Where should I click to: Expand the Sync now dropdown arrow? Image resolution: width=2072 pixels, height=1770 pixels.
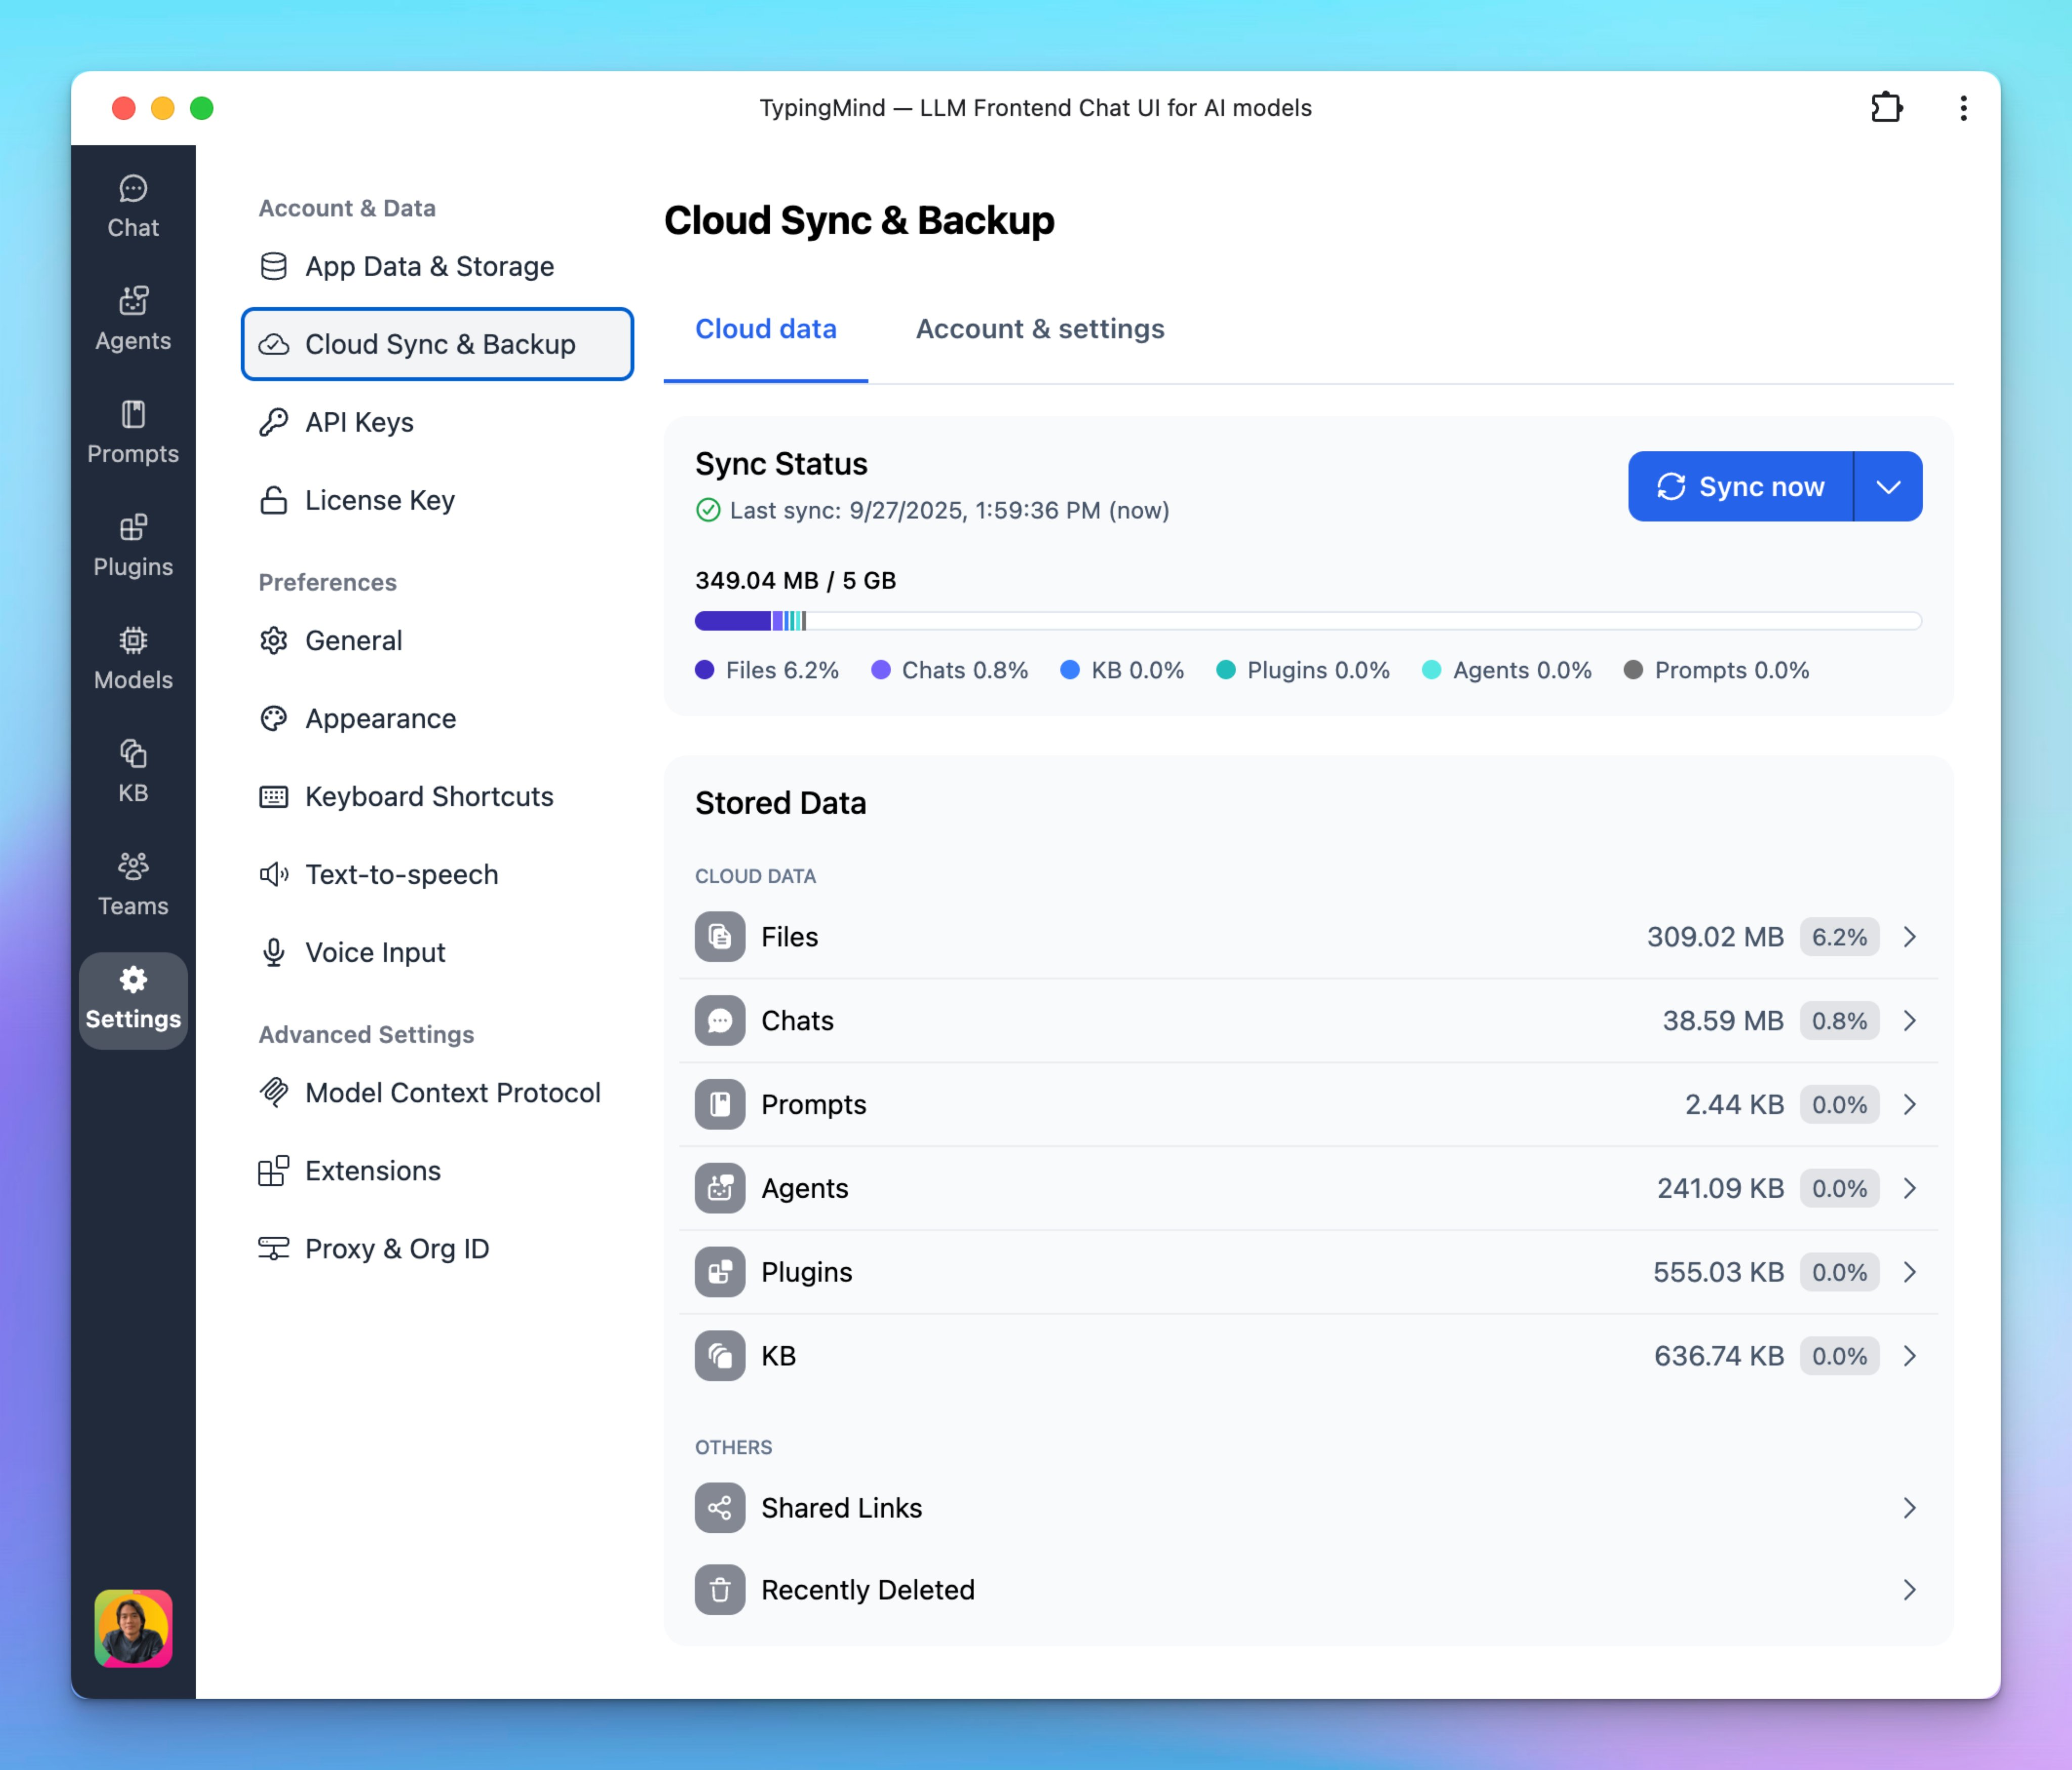coord(1888,487)
